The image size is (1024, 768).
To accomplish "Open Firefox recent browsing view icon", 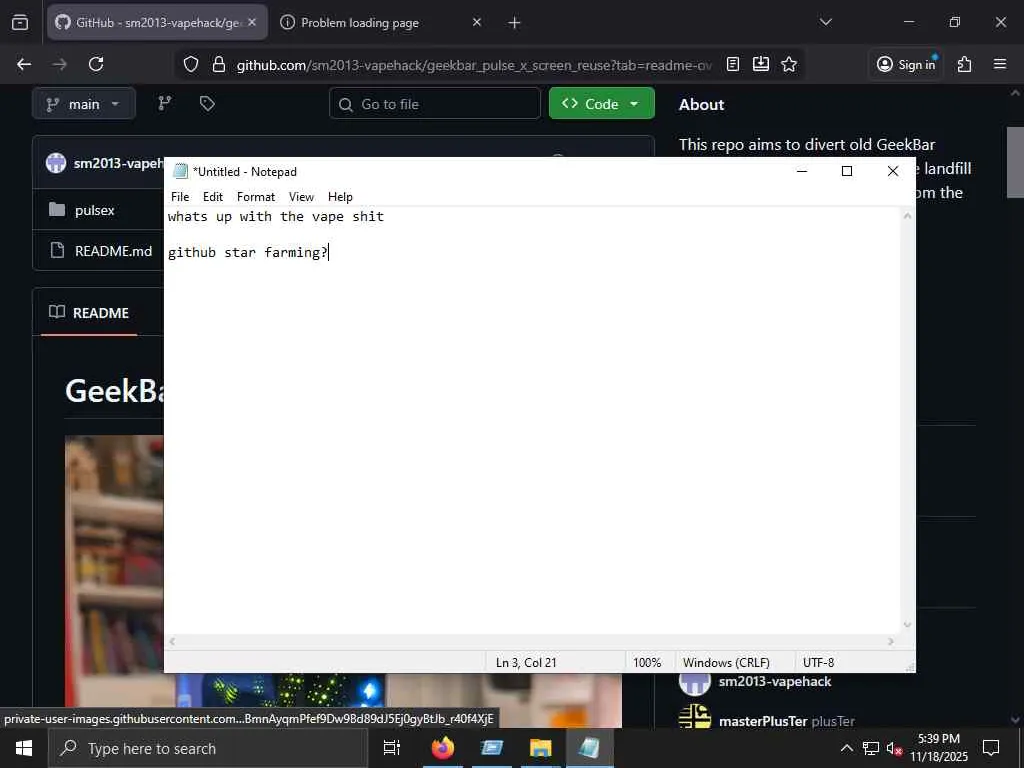I will [20, 23].
